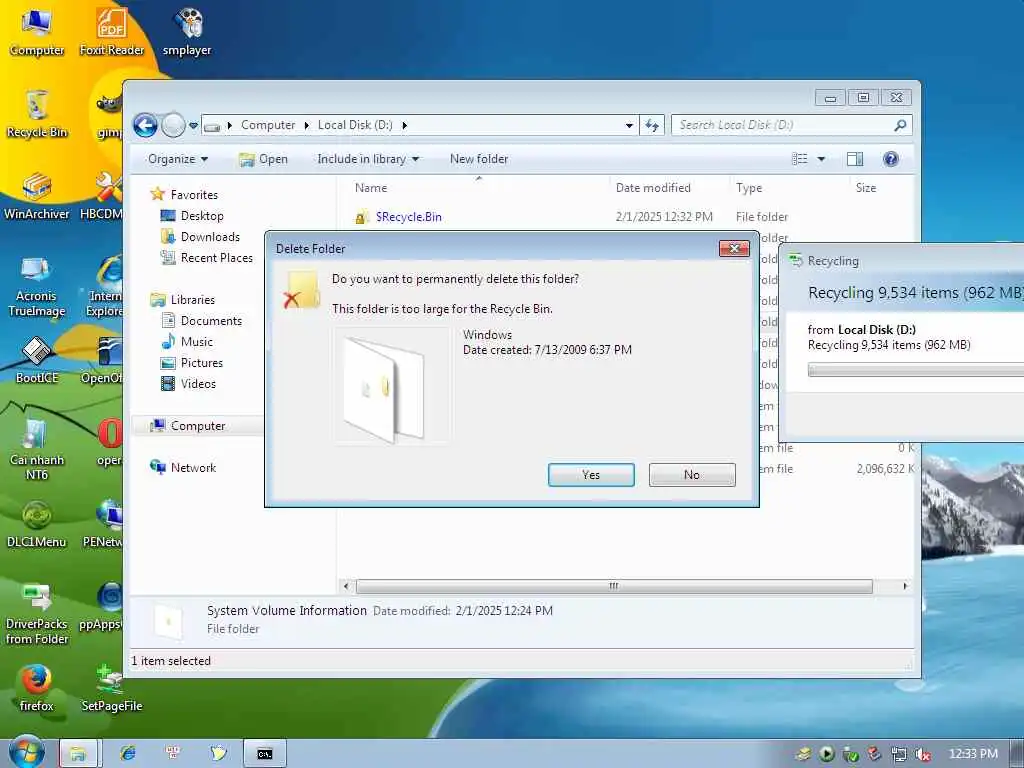Click Internet Explorer taskbar icon

point(128,754)
